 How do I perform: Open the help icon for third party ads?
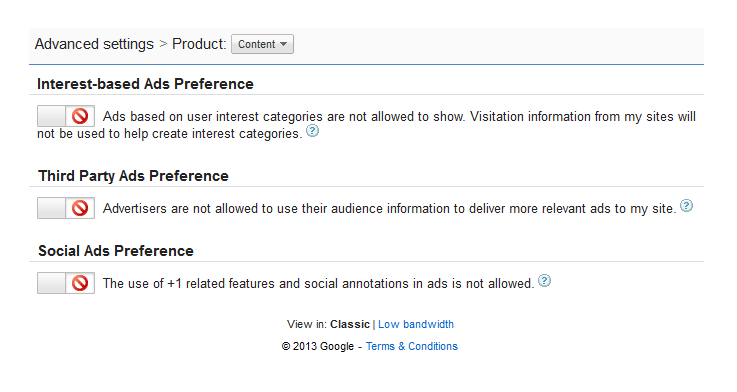click(x=687, y=205)
